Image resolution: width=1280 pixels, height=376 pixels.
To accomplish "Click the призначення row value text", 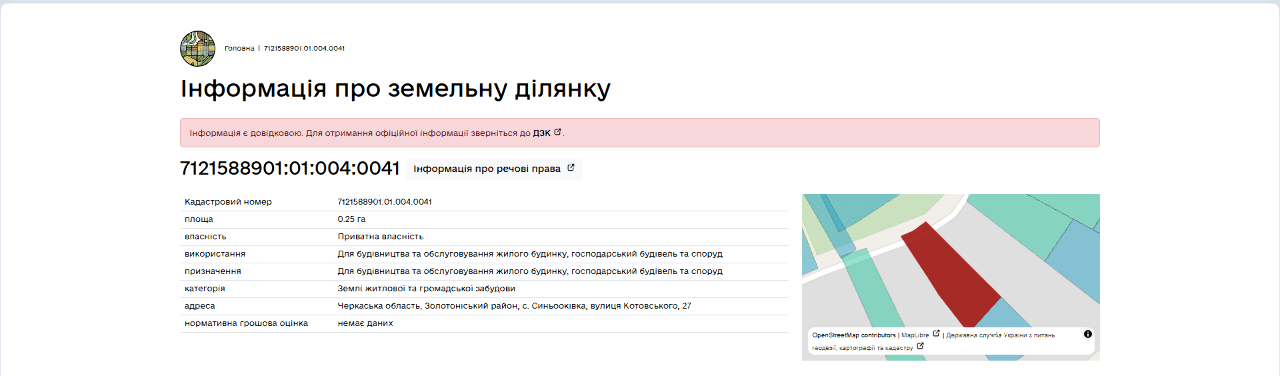I will (530, 271).
